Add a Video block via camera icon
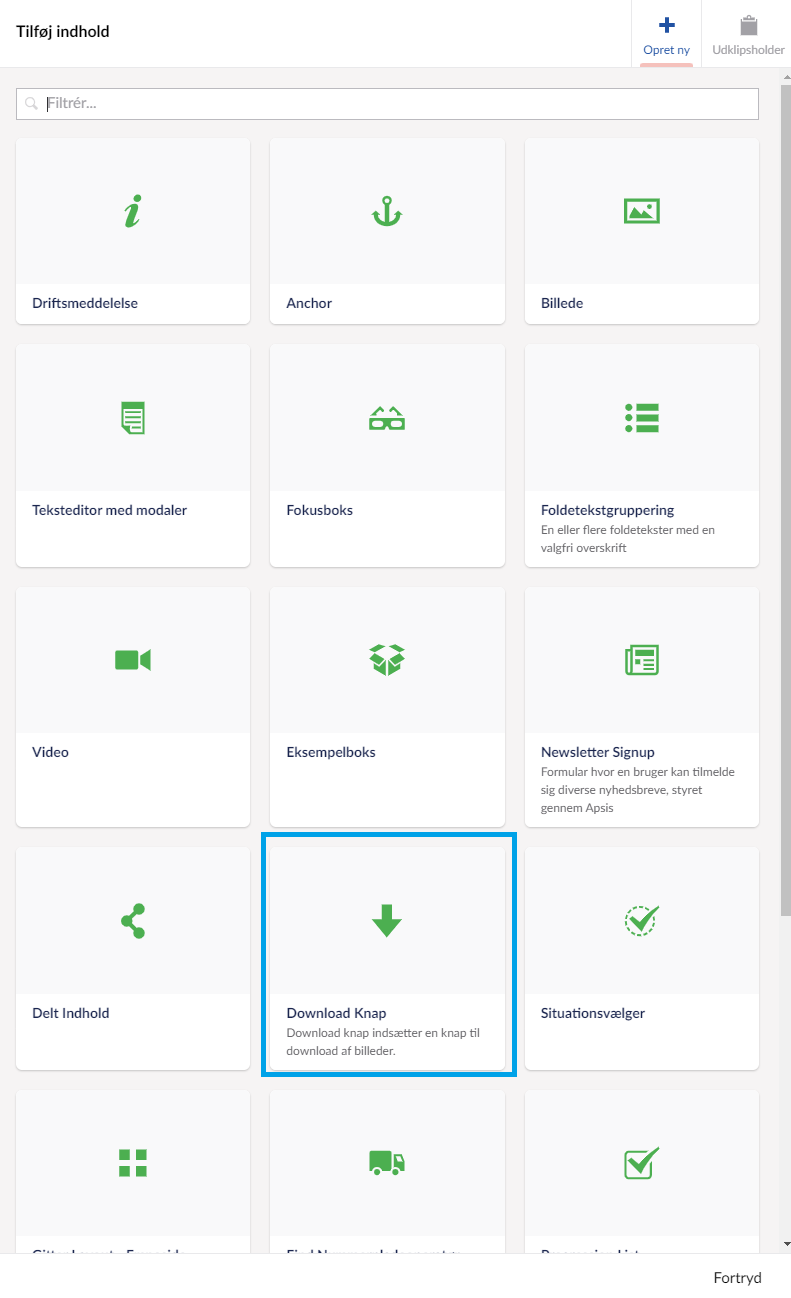791x1298 pixels. pyautogui.click(x=133, y=660)
